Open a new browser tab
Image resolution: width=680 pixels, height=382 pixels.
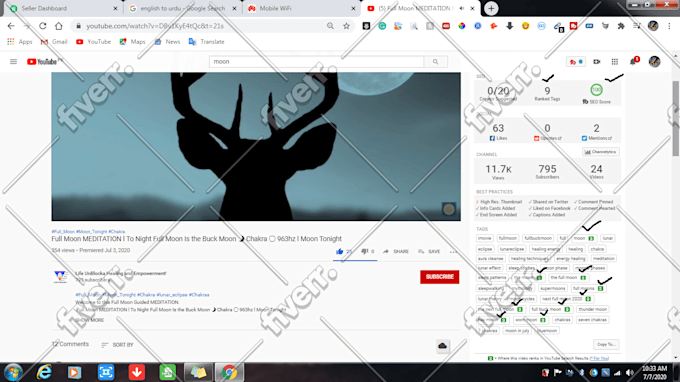(491, 8)
